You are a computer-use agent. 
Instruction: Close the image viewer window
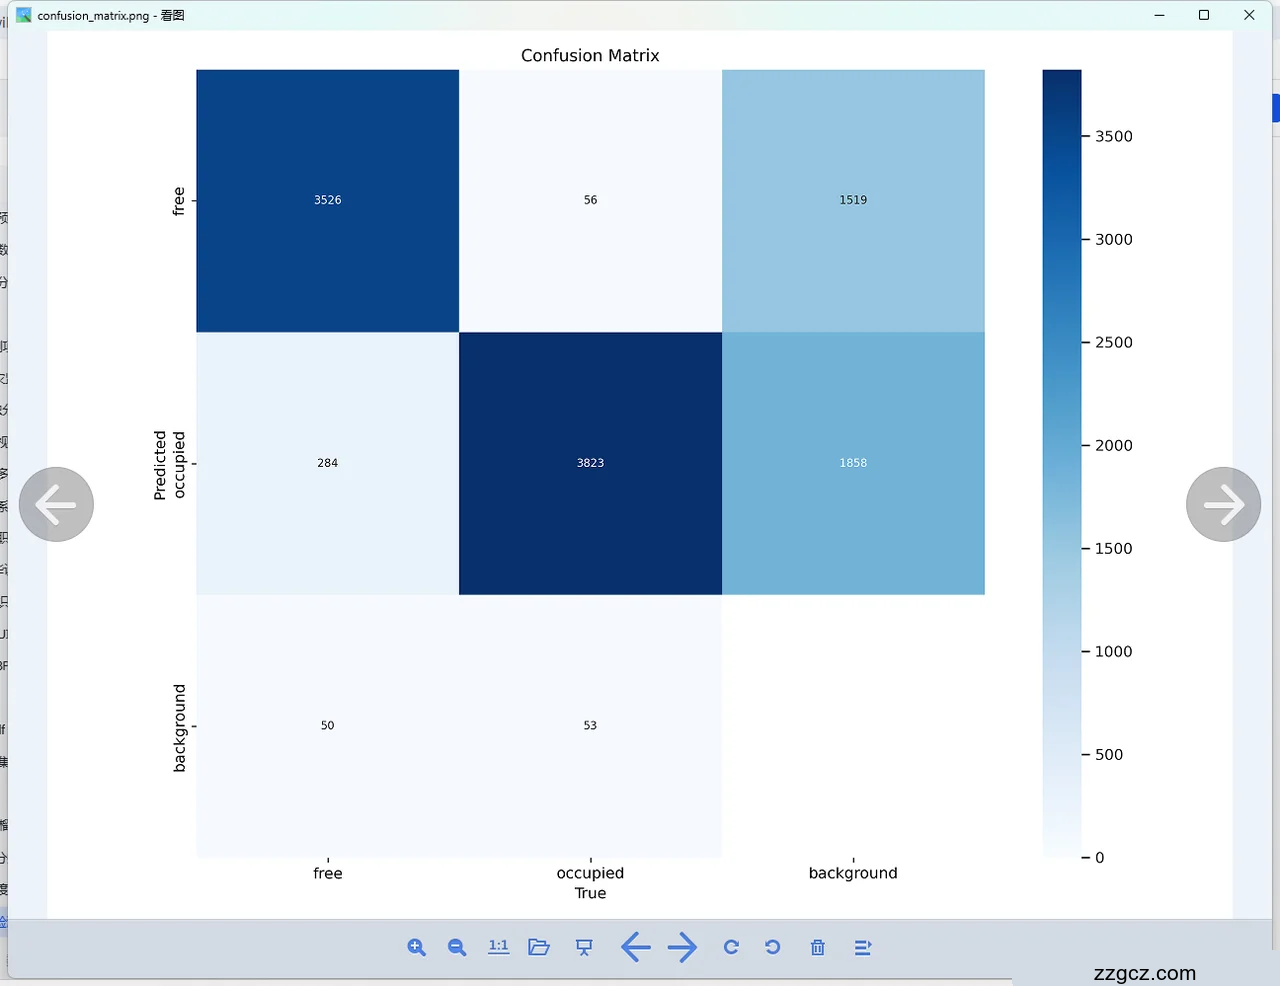click(1249, 15)
